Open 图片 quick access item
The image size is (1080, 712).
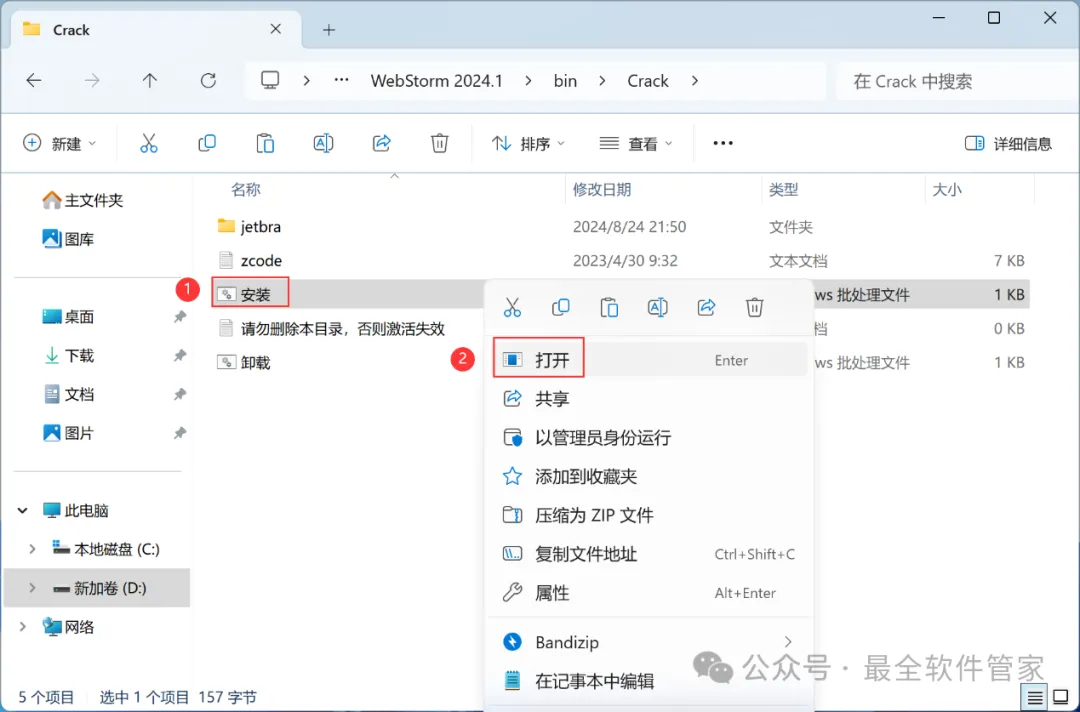tap(69, 433)
